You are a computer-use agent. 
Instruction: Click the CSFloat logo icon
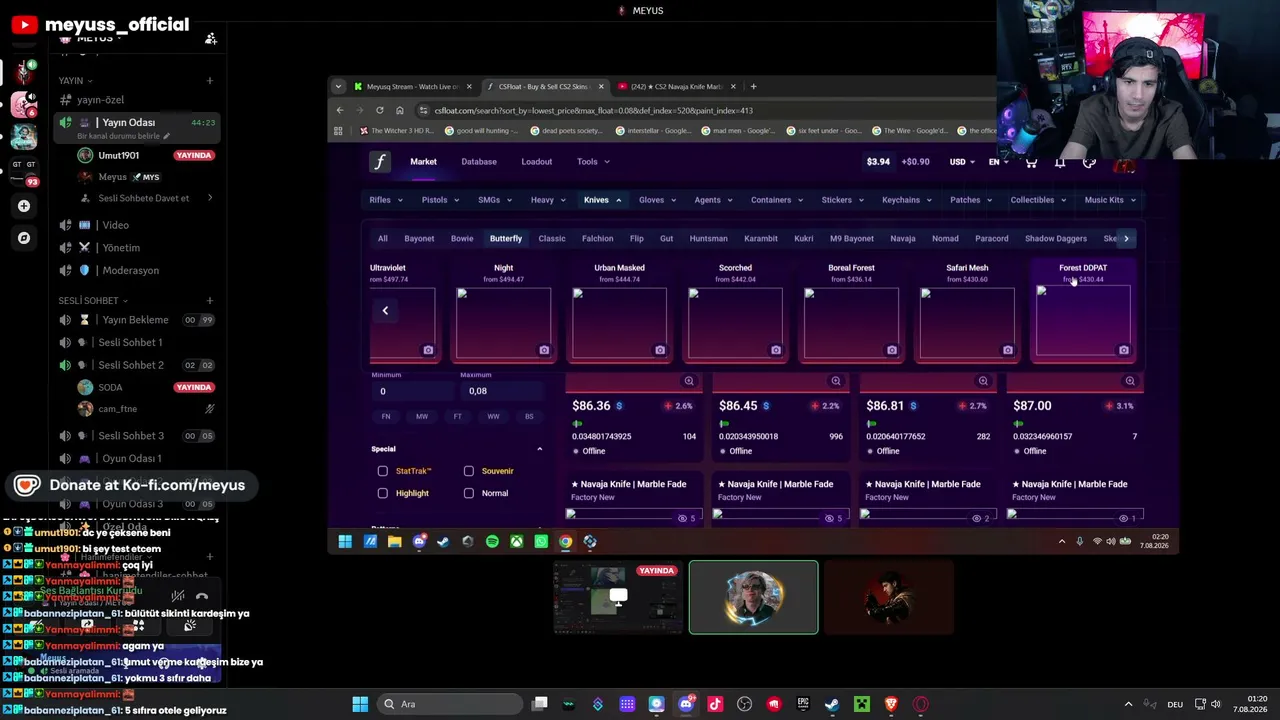point(379,162)
